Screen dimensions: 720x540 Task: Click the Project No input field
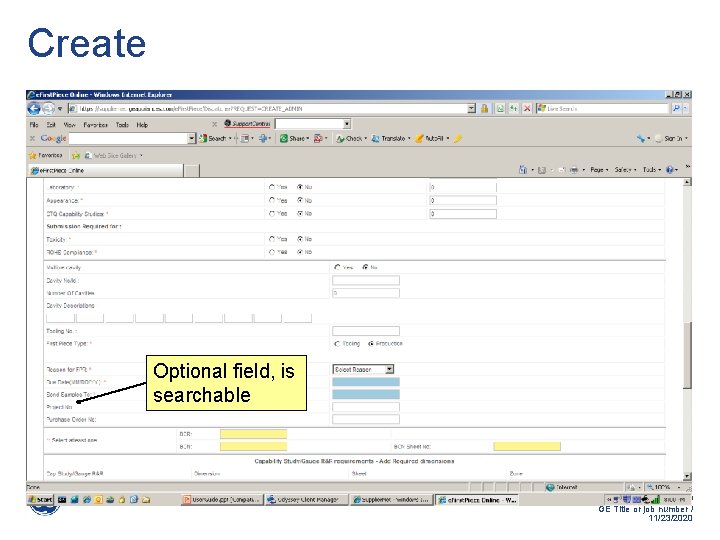(366, 407)
